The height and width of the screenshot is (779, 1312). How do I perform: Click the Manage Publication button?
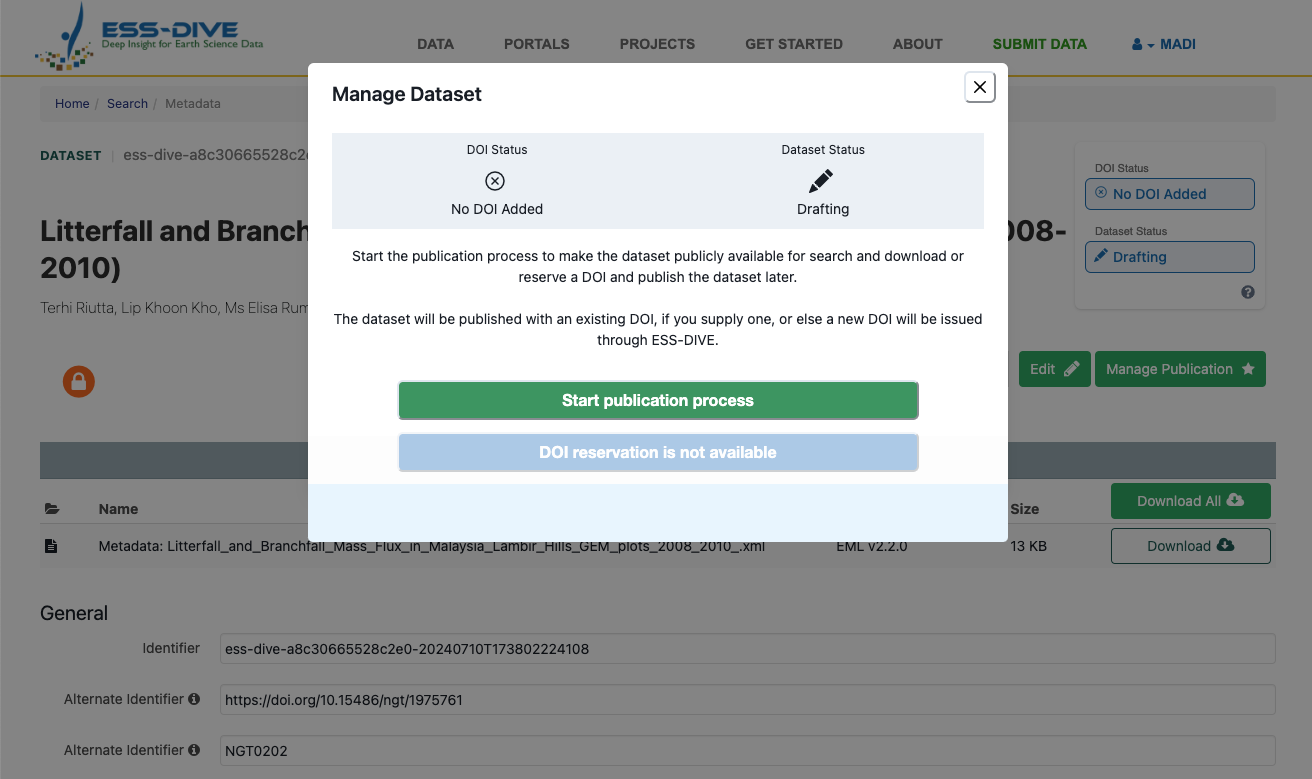pos(1179,369)
